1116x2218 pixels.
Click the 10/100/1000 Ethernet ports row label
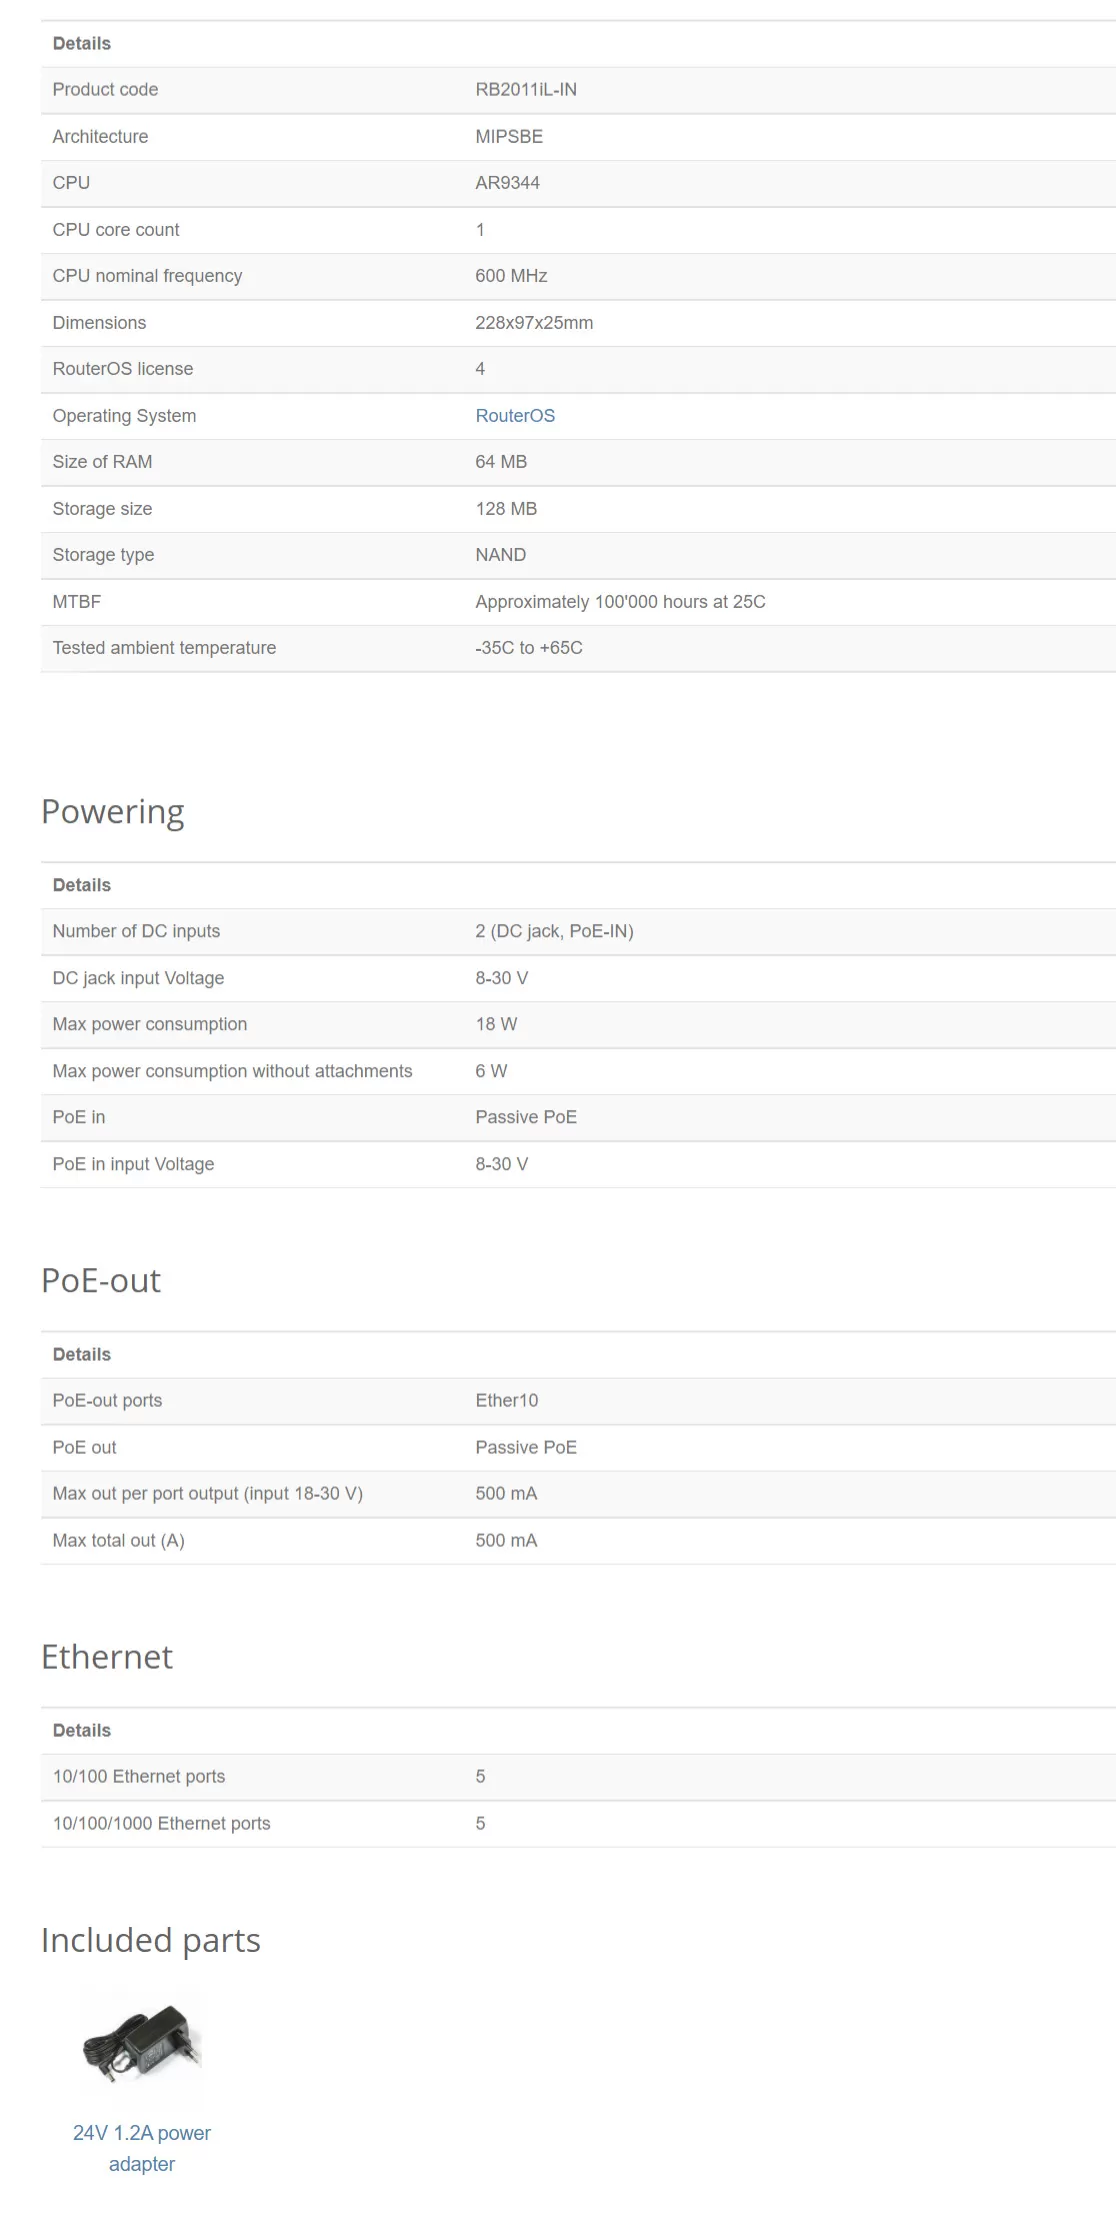click(161, 1823)
